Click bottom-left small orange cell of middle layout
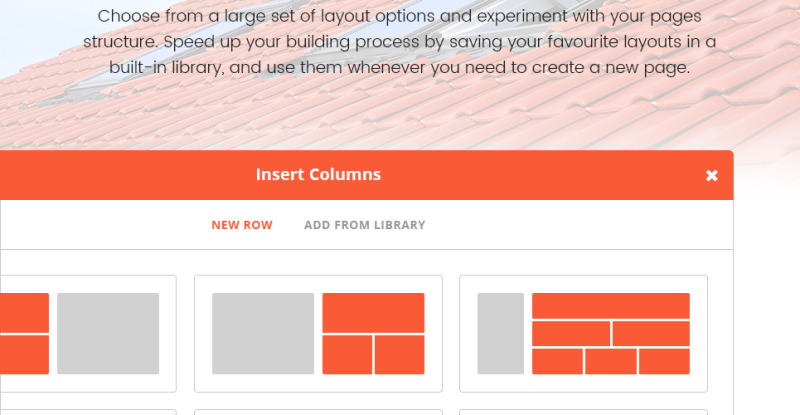This screenshot has height=415, width=800. pyautogui.click(x=347, y=355)
